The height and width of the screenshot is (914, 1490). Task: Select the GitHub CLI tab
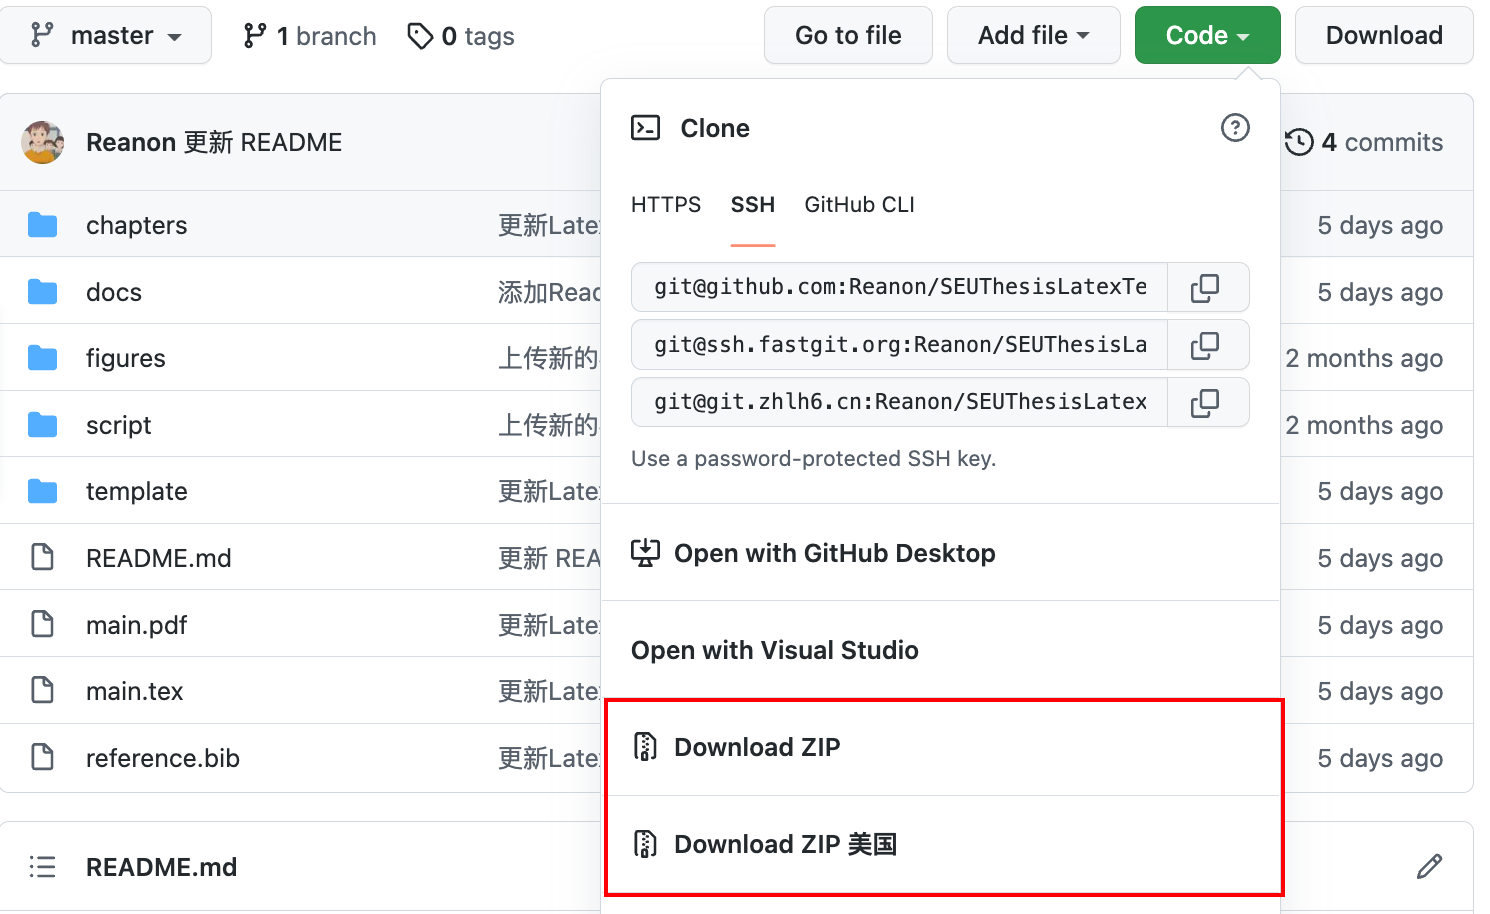pyautogui.click(x=858, y=204)
